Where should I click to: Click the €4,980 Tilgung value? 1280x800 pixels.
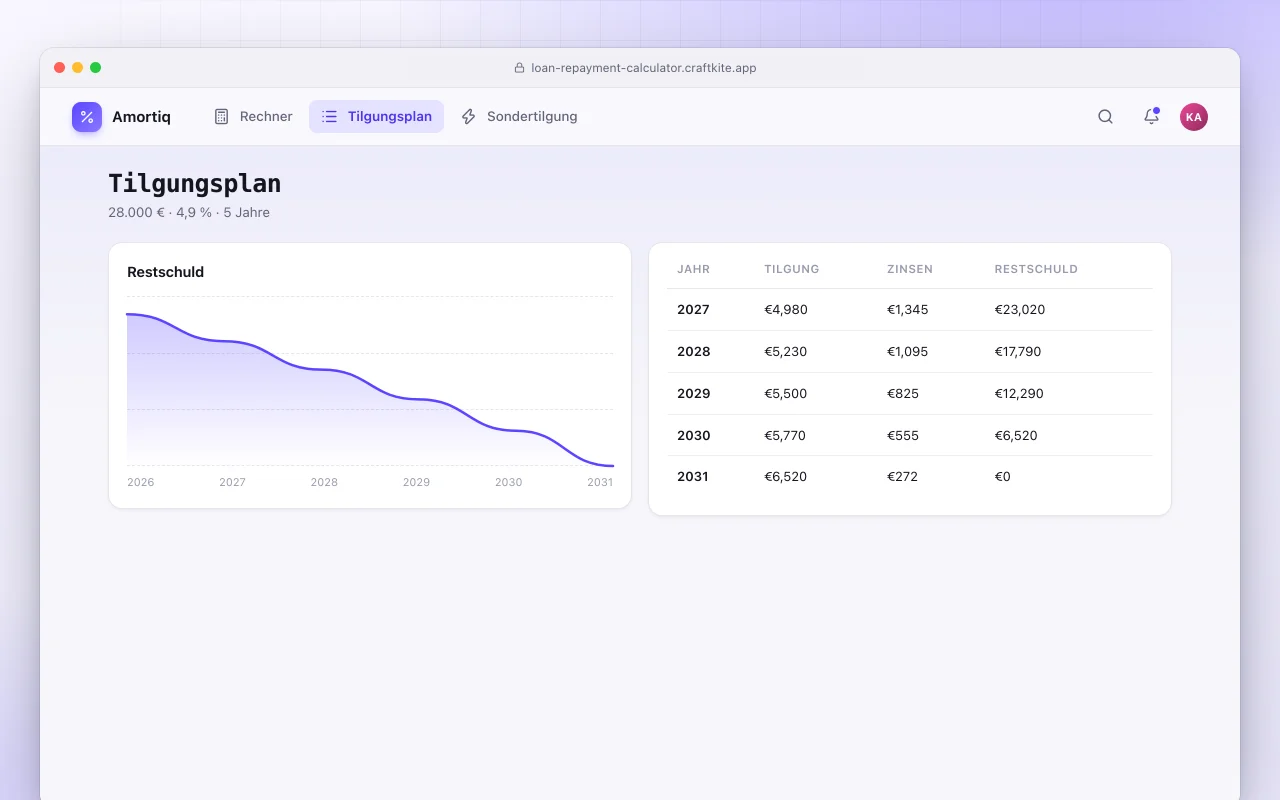point(786,310)
